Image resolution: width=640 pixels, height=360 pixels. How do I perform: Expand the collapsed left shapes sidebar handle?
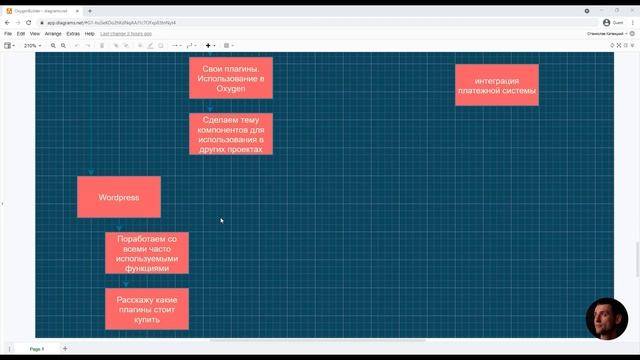point(2,203)
